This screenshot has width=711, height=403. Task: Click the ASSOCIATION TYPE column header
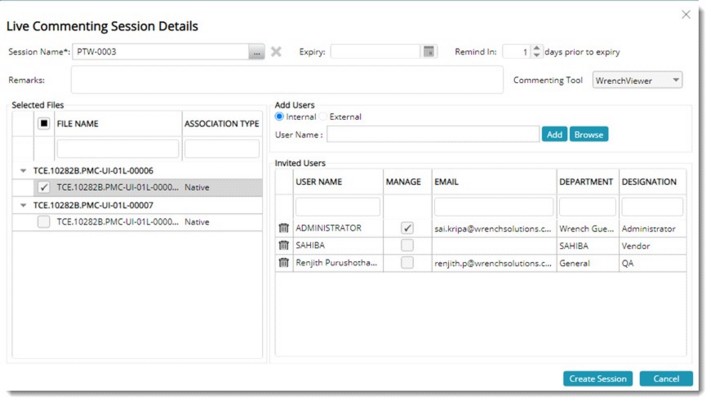pos(221,125)
